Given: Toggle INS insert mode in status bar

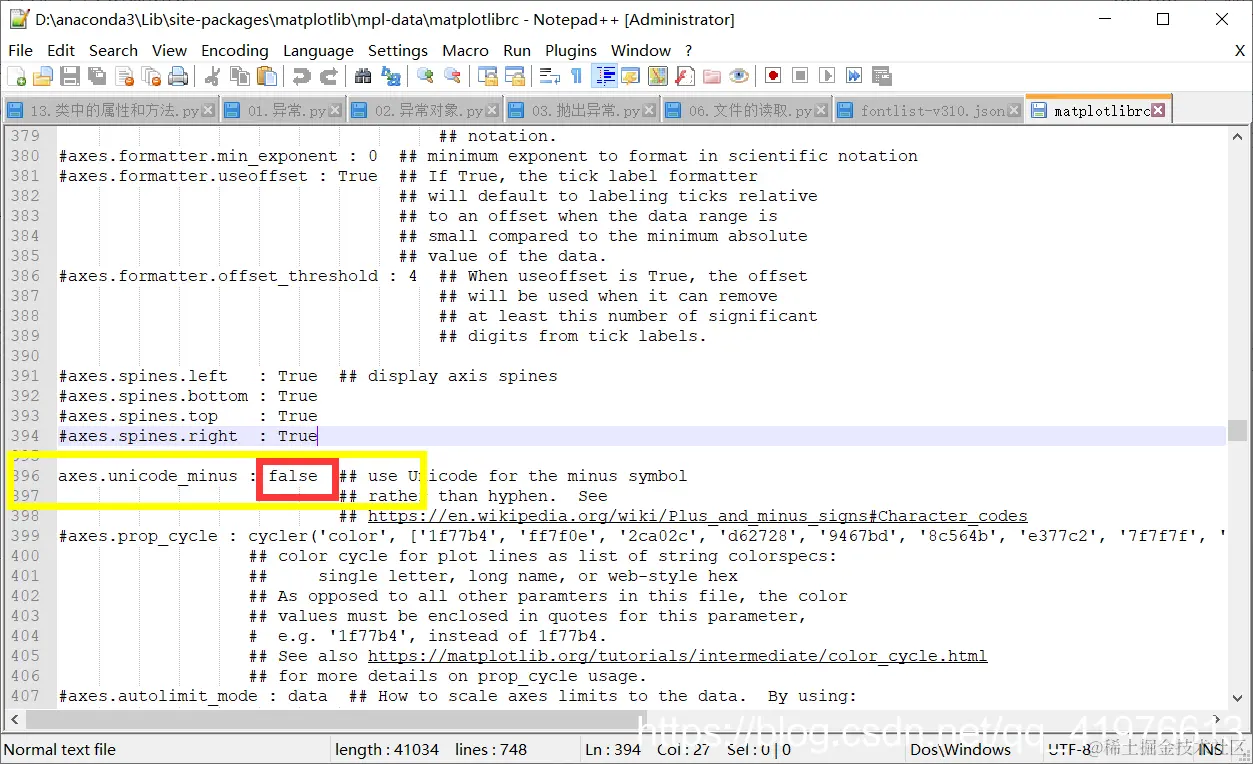Looking at the screenshot, I should [1211, 749].
